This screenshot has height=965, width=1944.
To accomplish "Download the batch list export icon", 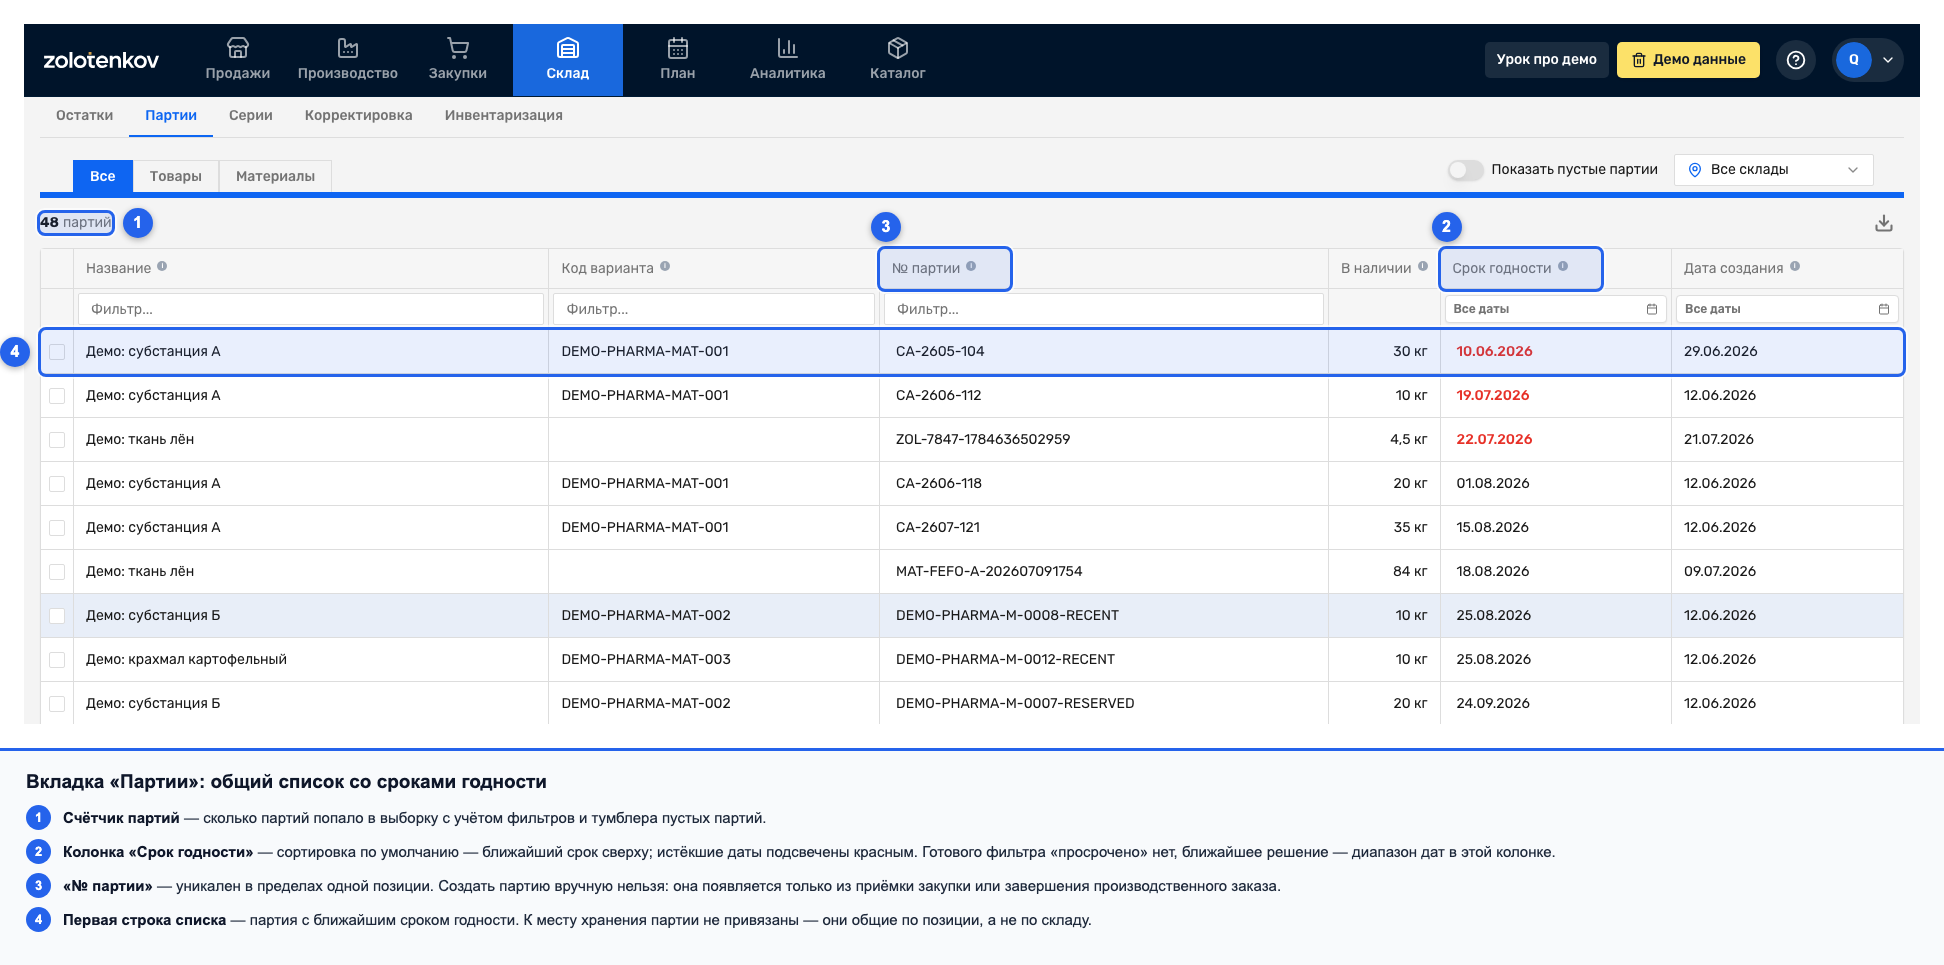I will pos(1883,223).
